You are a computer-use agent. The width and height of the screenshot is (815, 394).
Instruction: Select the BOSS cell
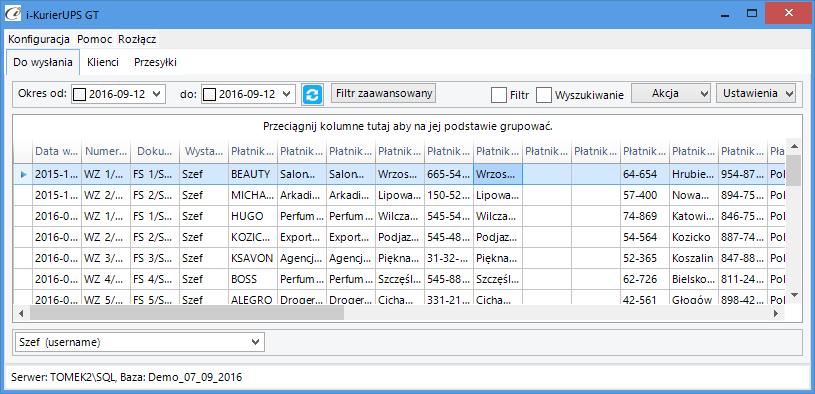coord(253,279)
